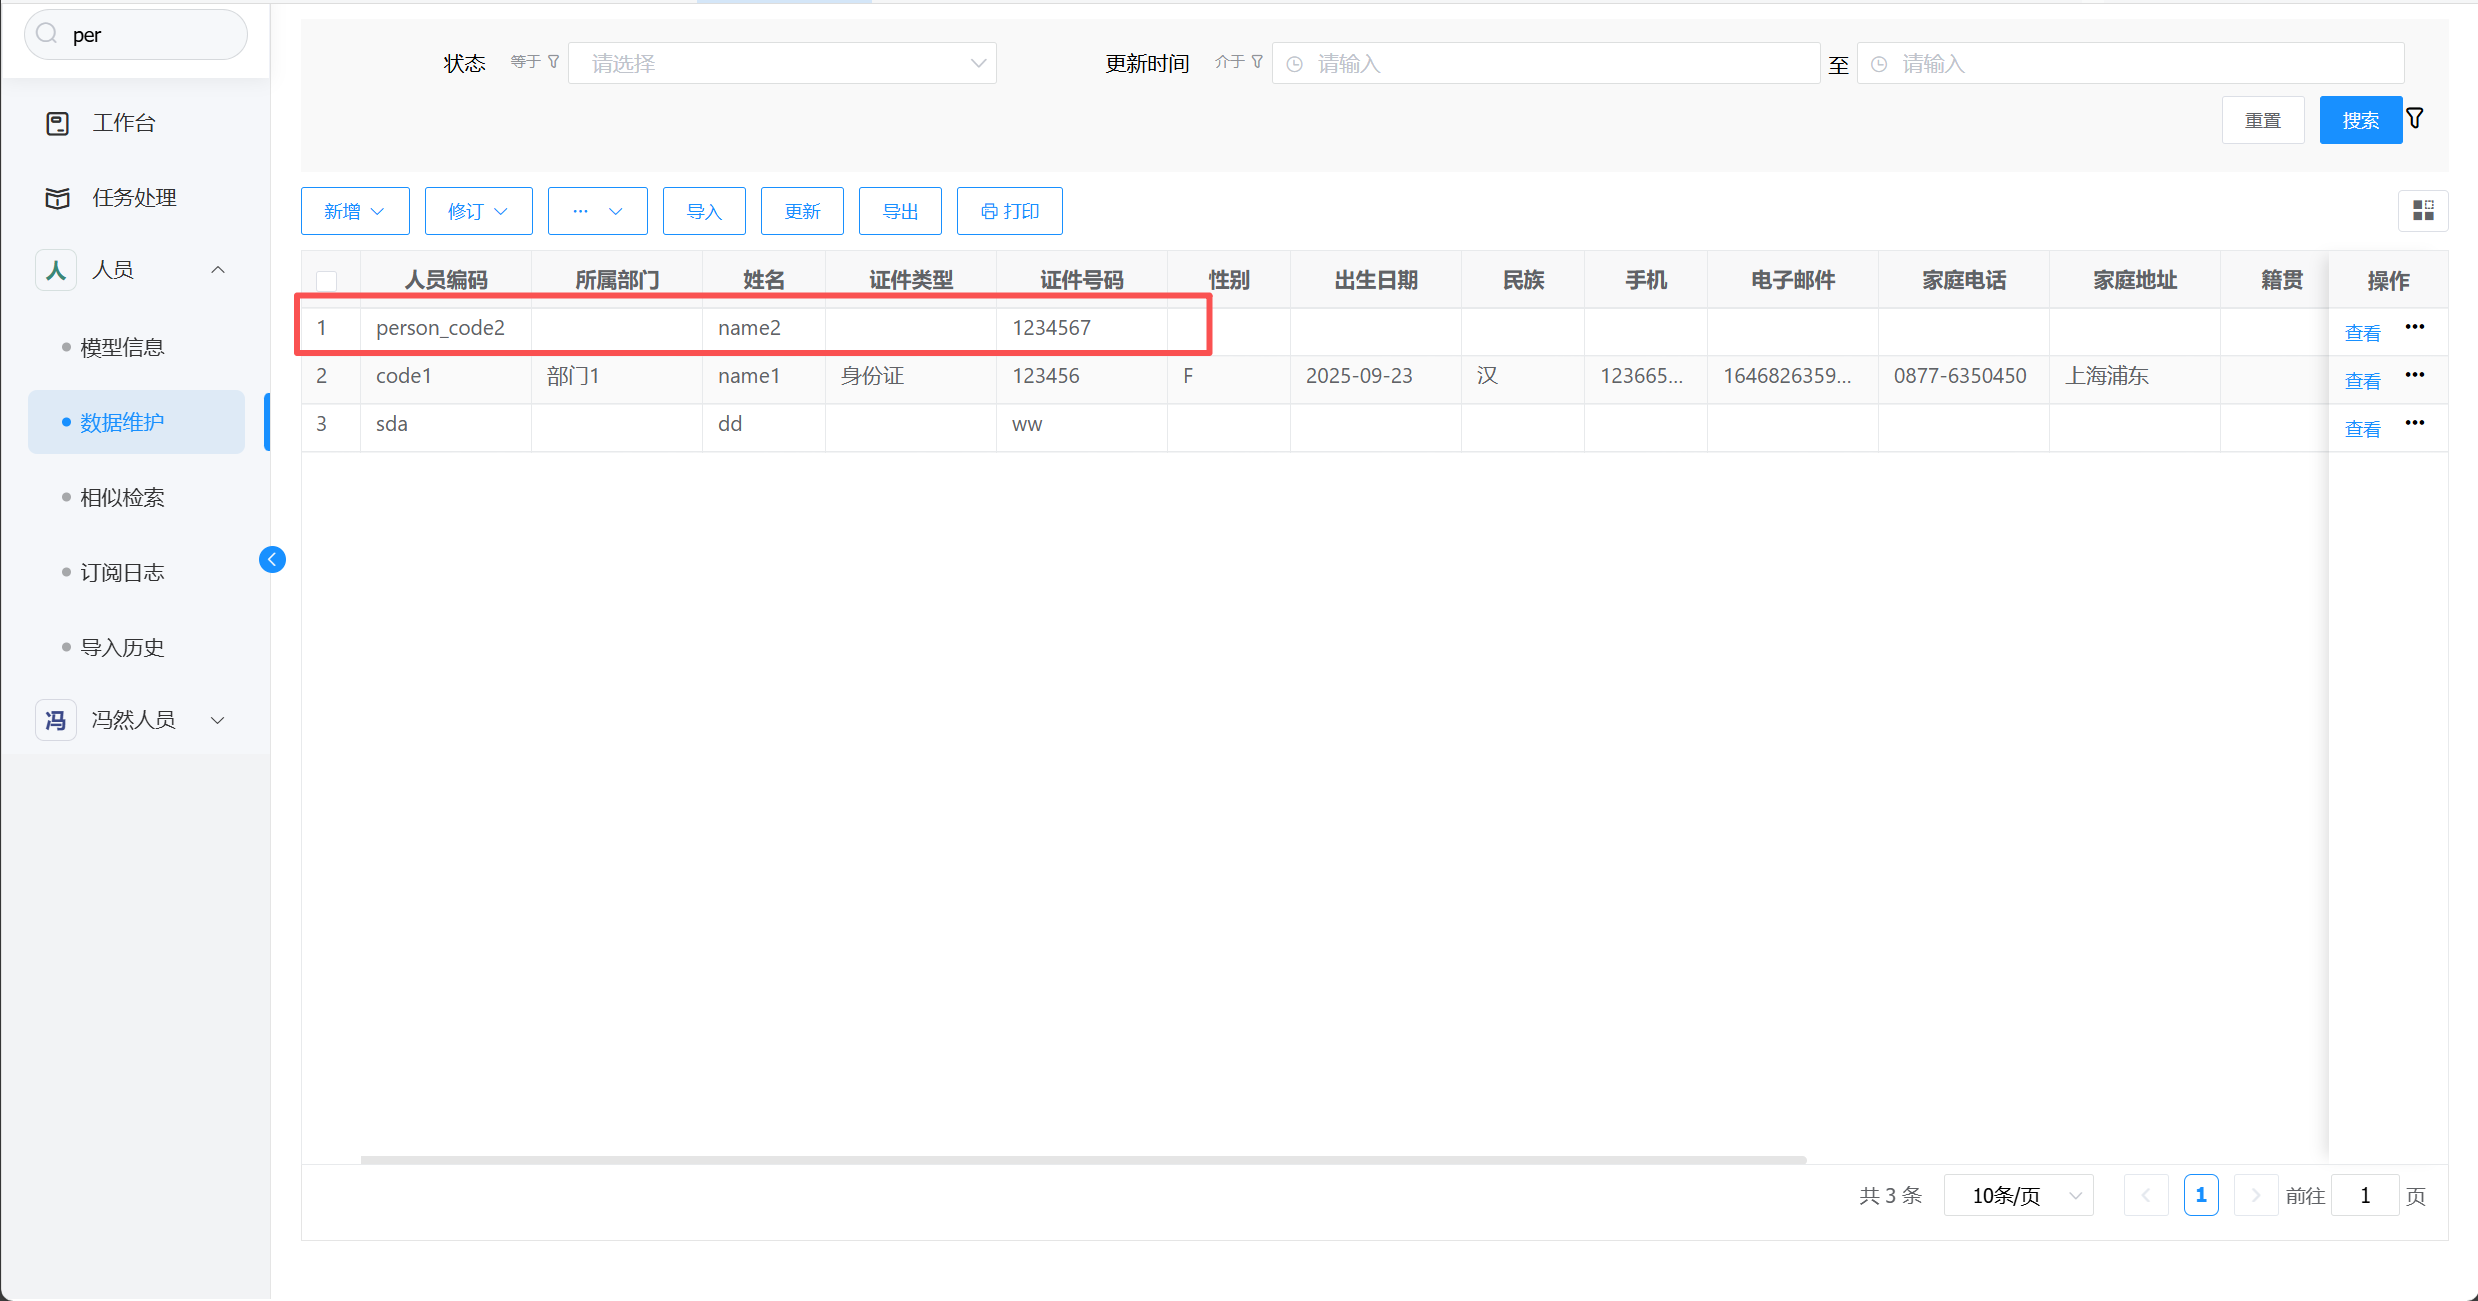
Task: Open the 10条/页 page size dropdown
Action: [2018, 1195]
